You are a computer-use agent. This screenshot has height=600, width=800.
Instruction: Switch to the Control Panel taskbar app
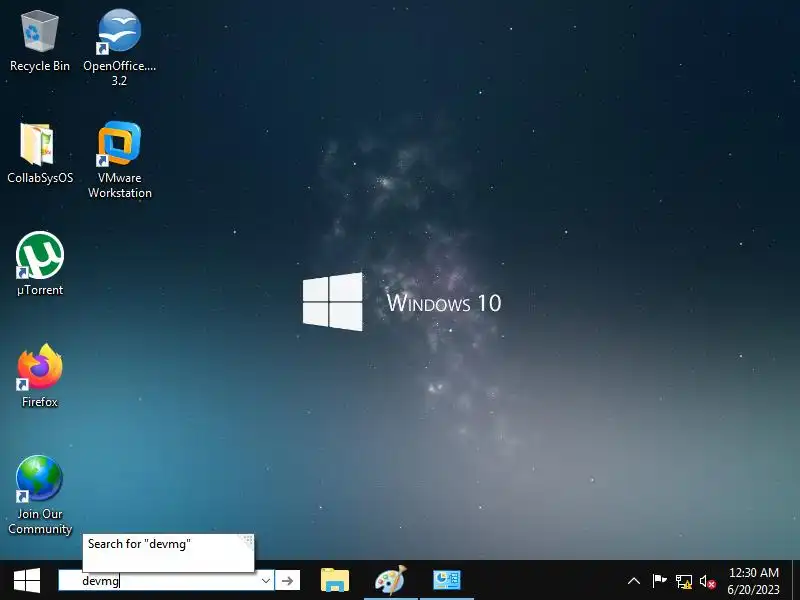click(446, 581)
